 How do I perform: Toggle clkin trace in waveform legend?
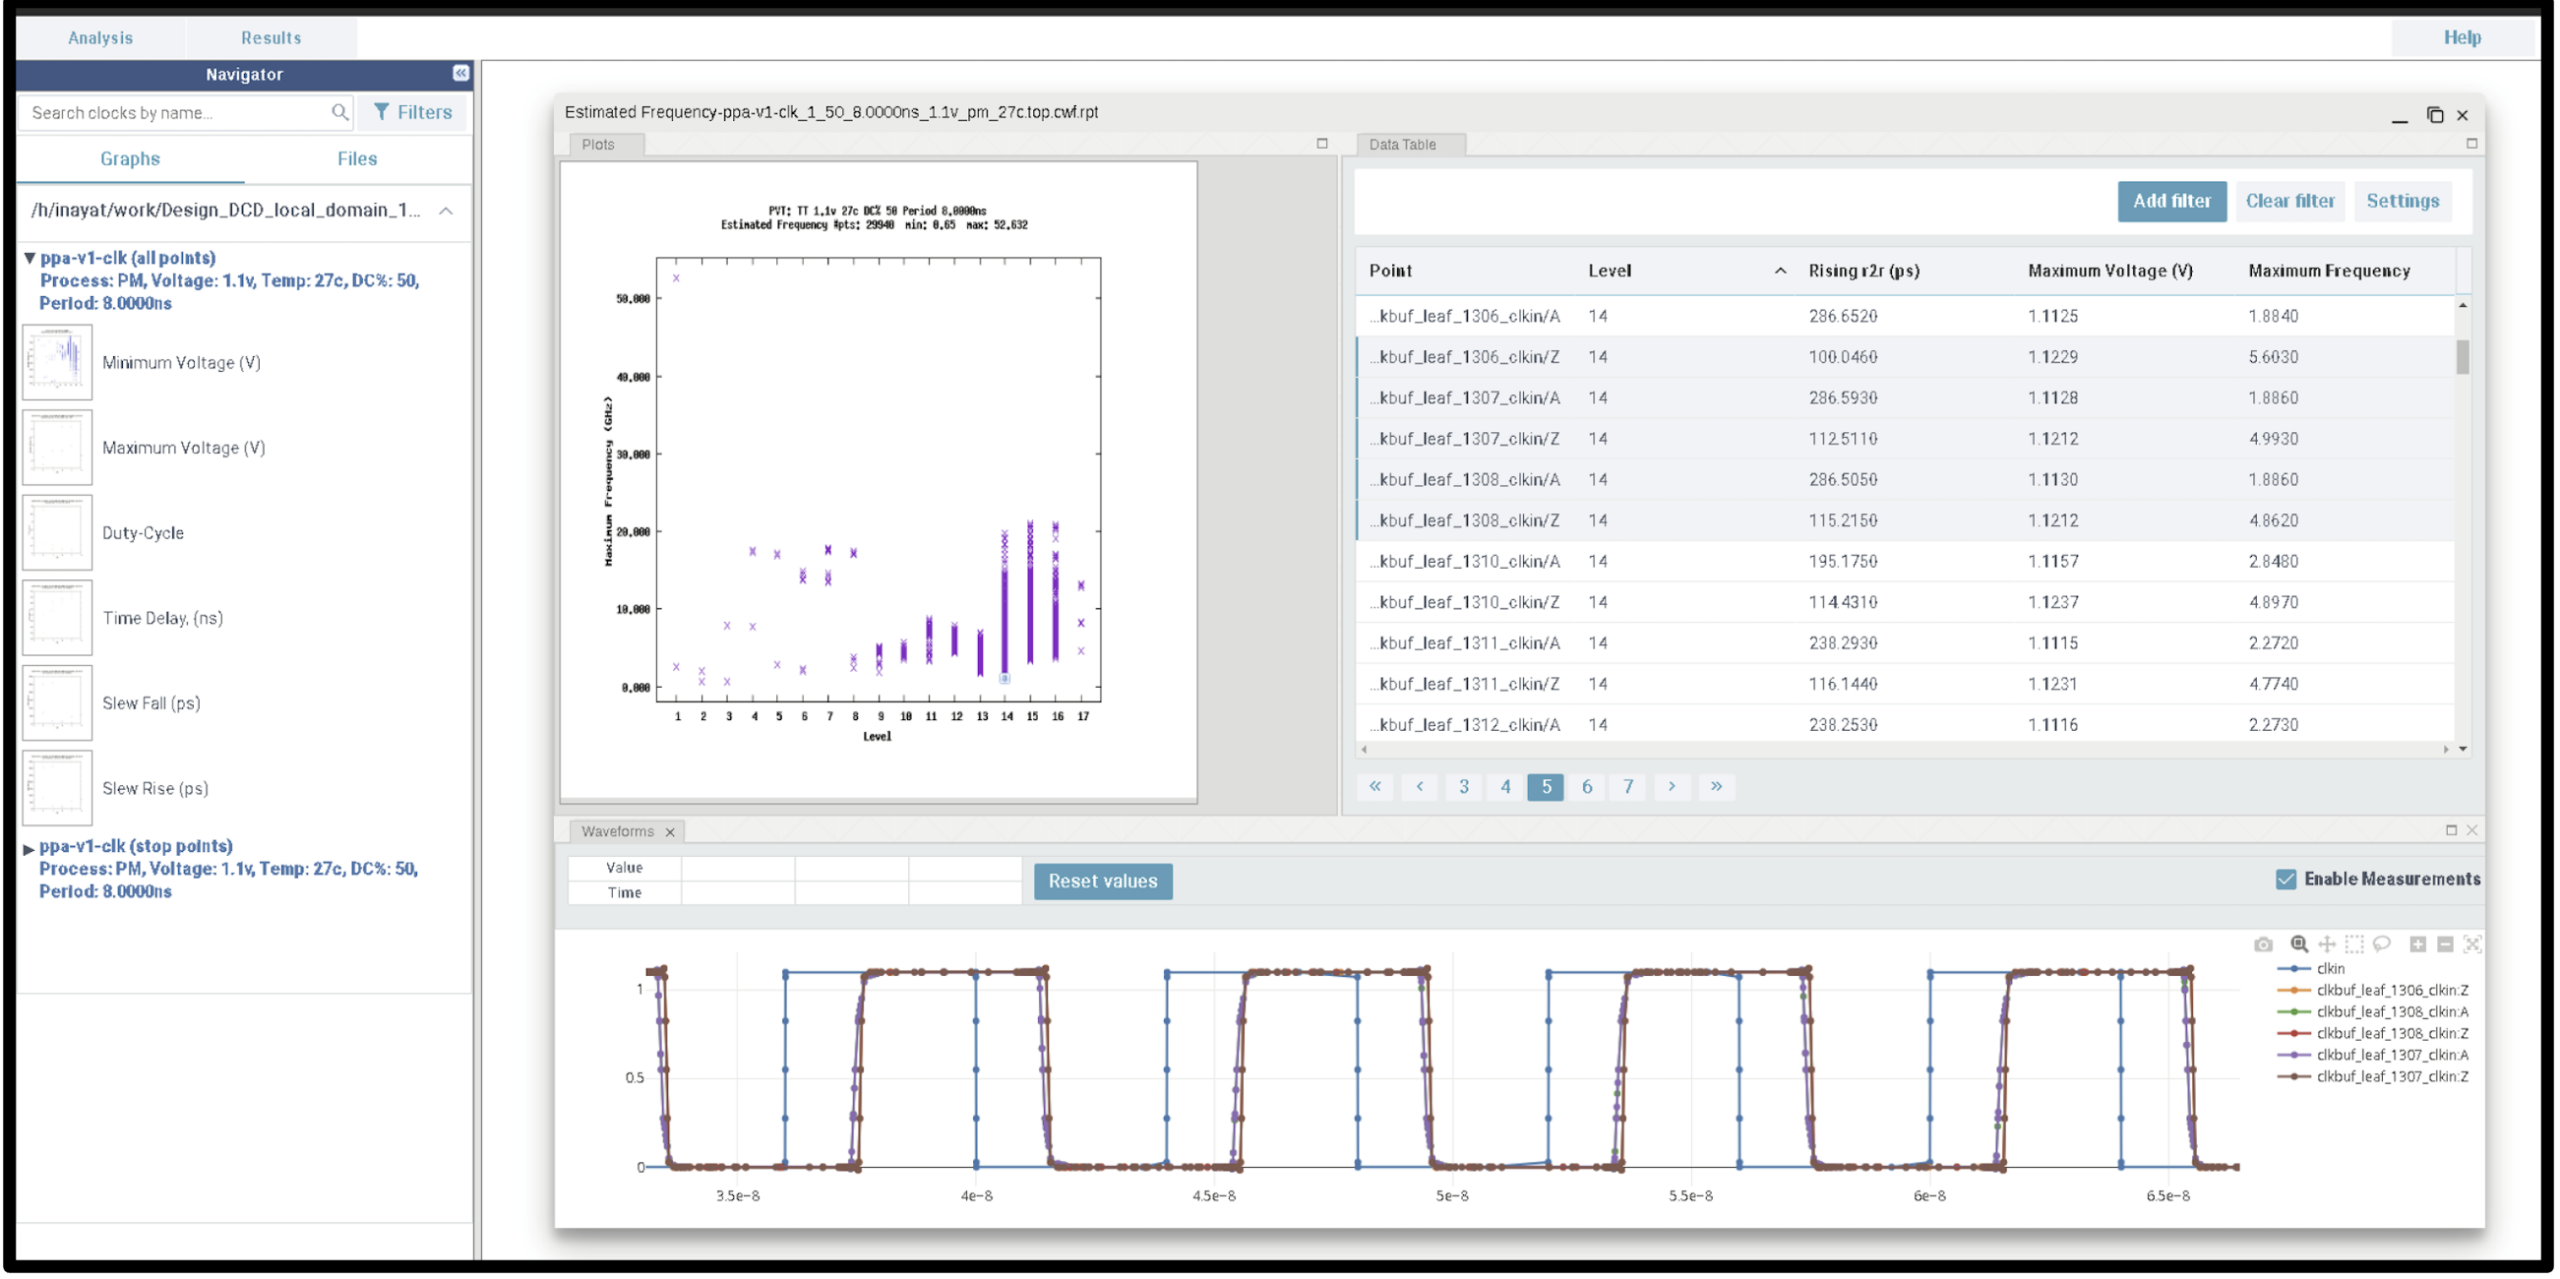tap(2330, 969)
